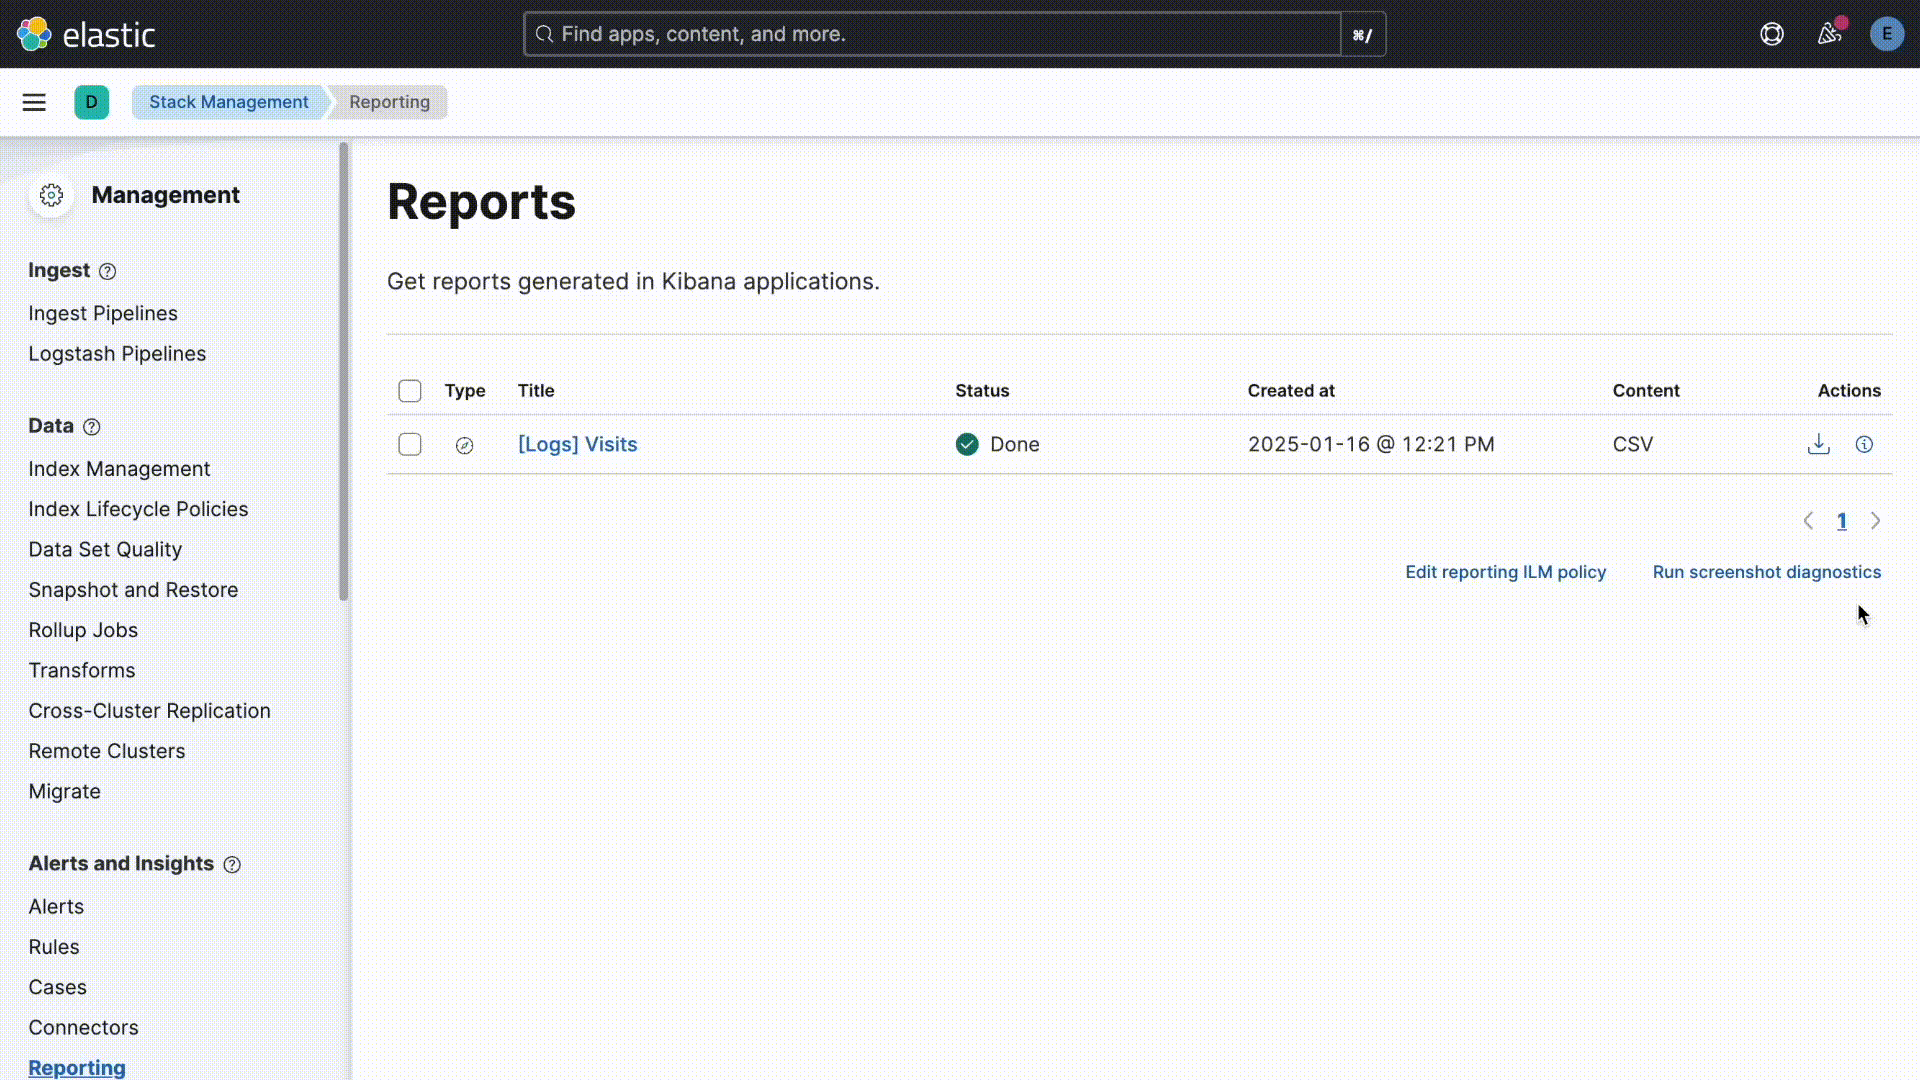Open the help and support icon
This screenshot has height=1080, width=1920.
tap(1771, 34)
